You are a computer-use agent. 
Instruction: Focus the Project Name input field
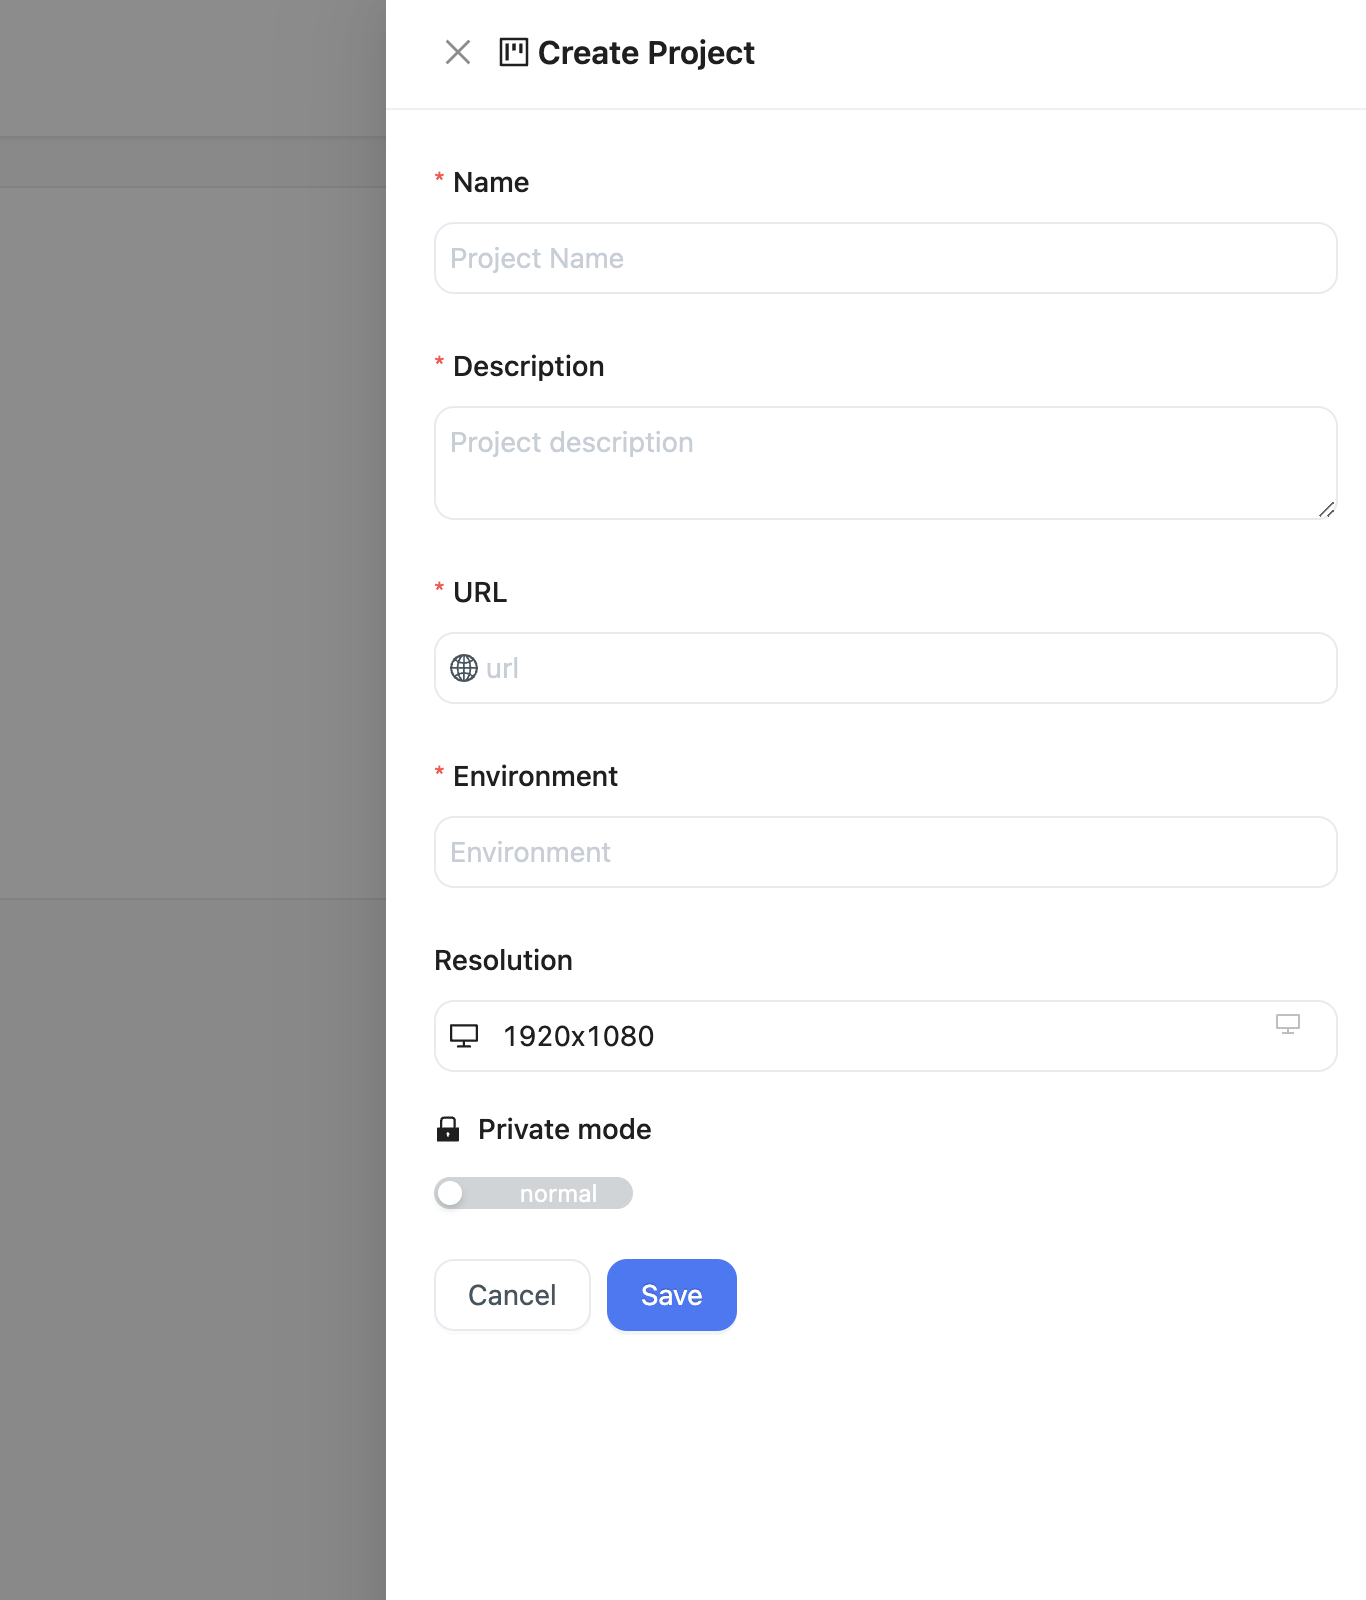coord(886,258)
